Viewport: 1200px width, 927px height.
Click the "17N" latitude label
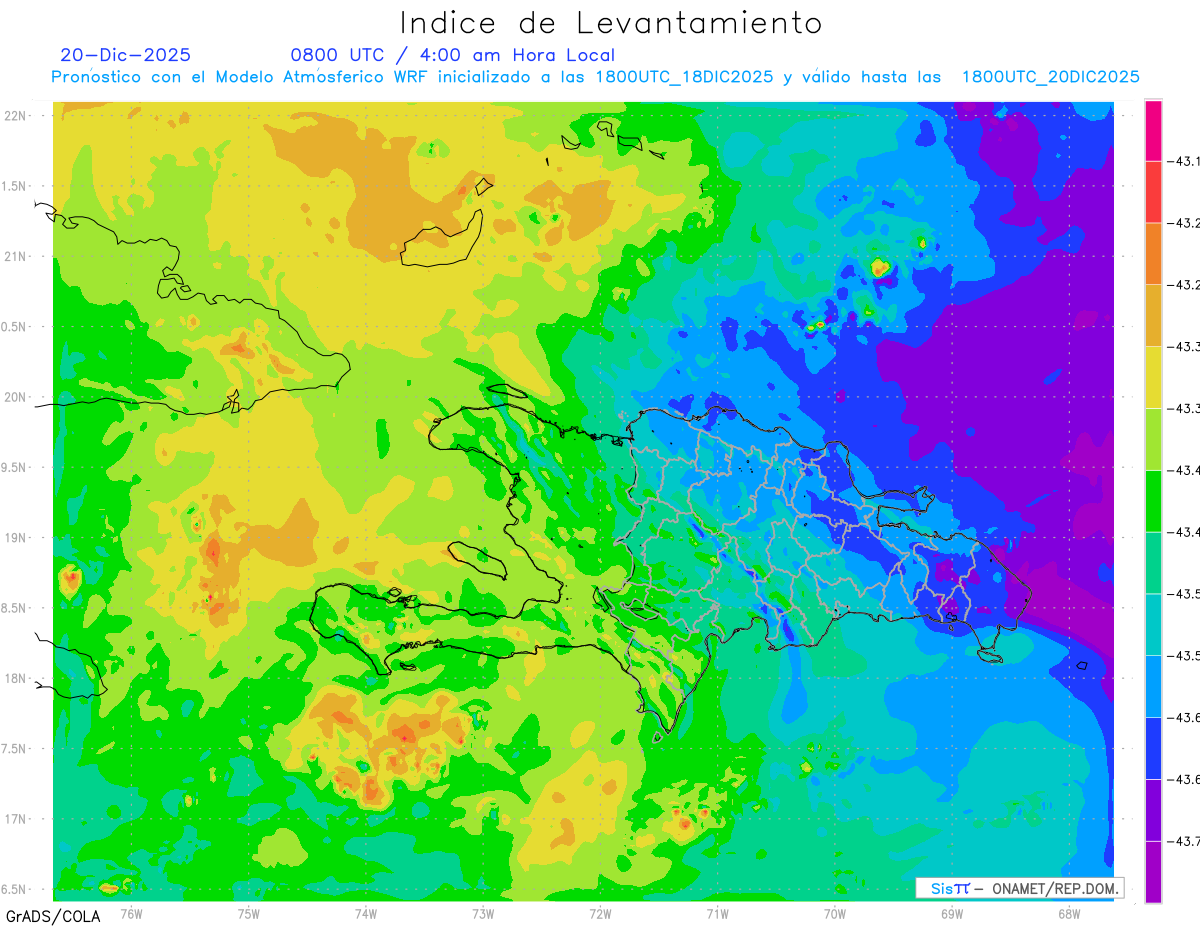point(16,819)
